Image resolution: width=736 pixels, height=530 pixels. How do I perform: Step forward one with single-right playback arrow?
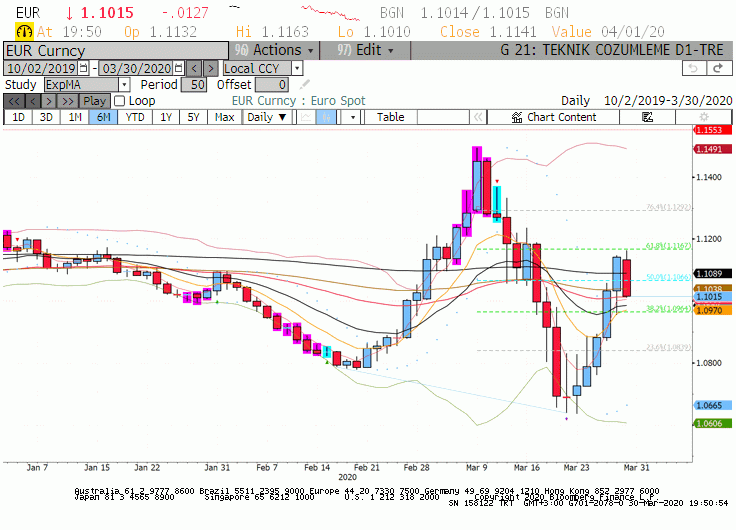point(49,101)
